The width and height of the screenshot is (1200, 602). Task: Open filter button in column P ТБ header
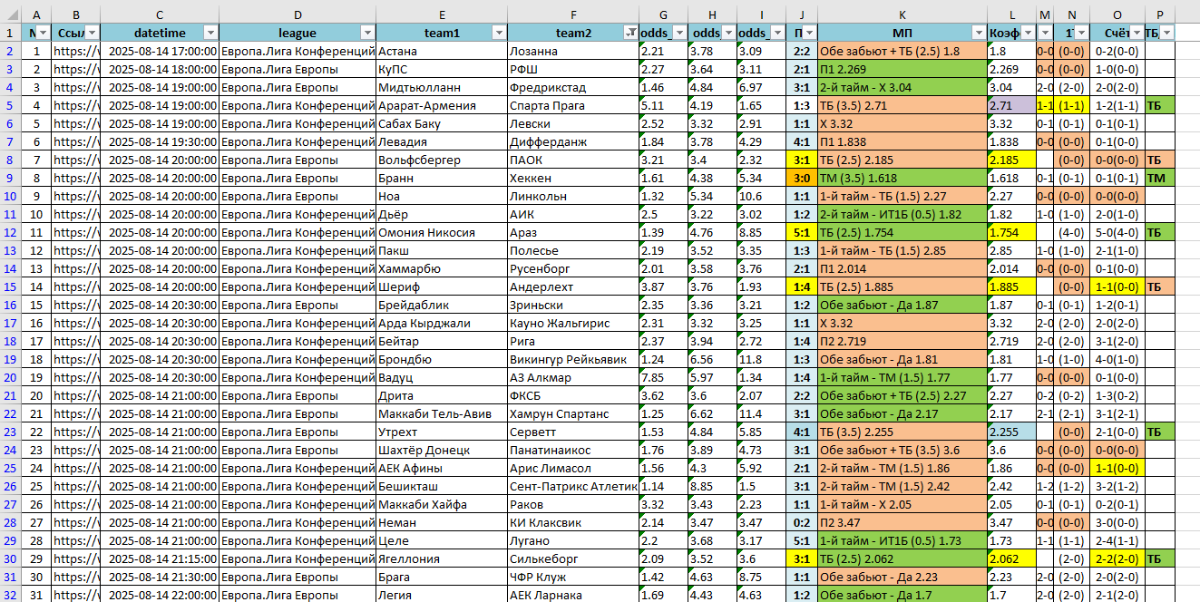(x=1166, y=33)
